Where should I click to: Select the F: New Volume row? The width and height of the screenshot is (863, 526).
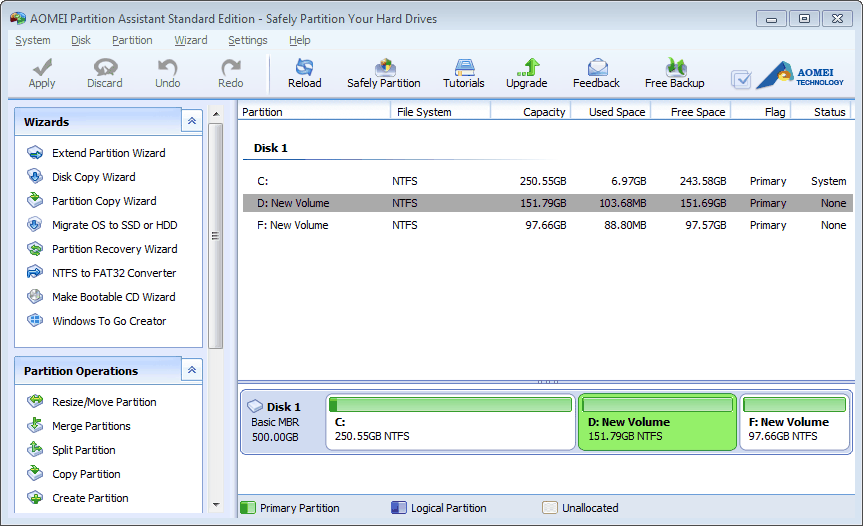coord(548,225)
